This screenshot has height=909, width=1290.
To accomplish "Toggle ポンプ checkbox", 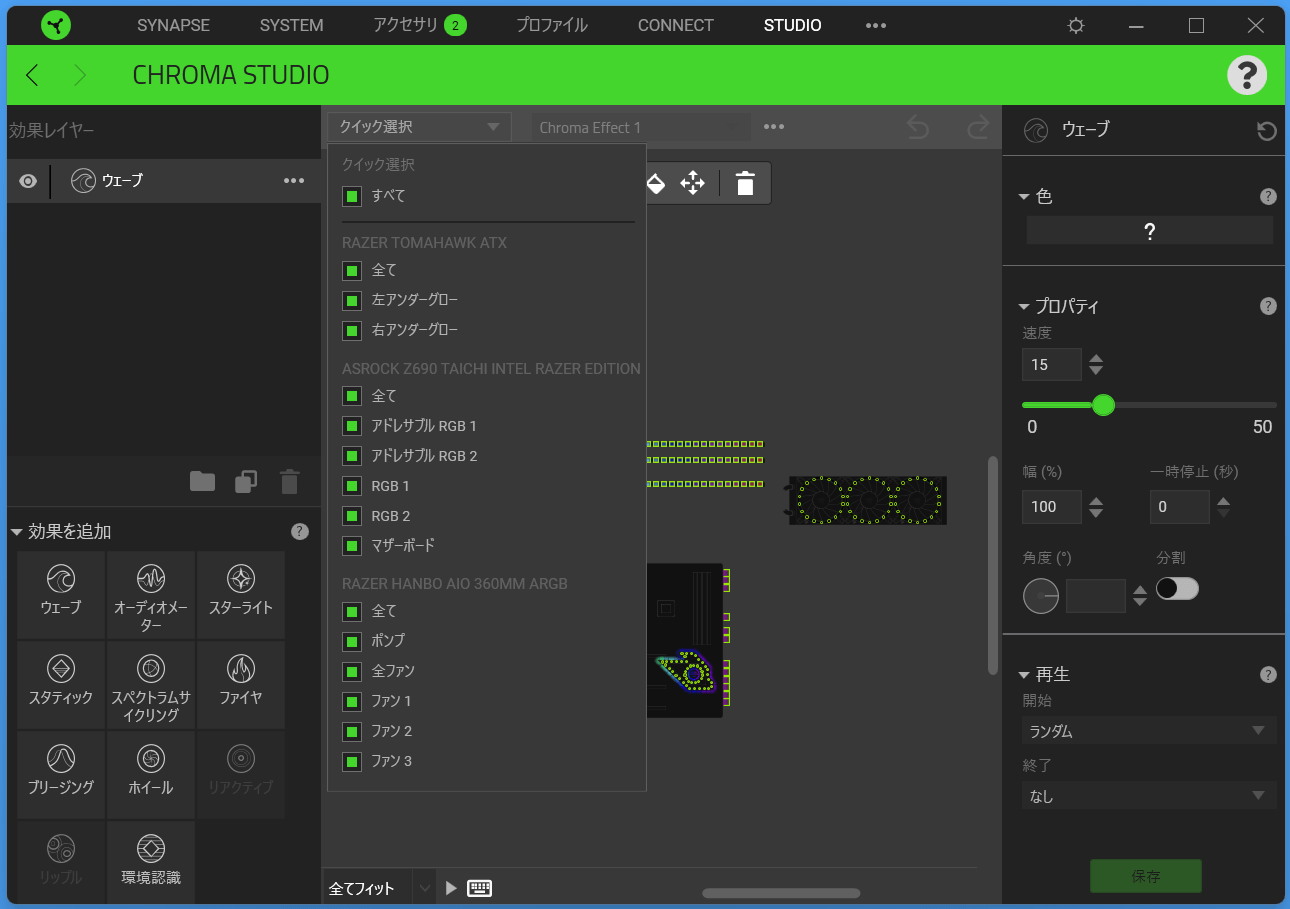I will click(351, 641).
